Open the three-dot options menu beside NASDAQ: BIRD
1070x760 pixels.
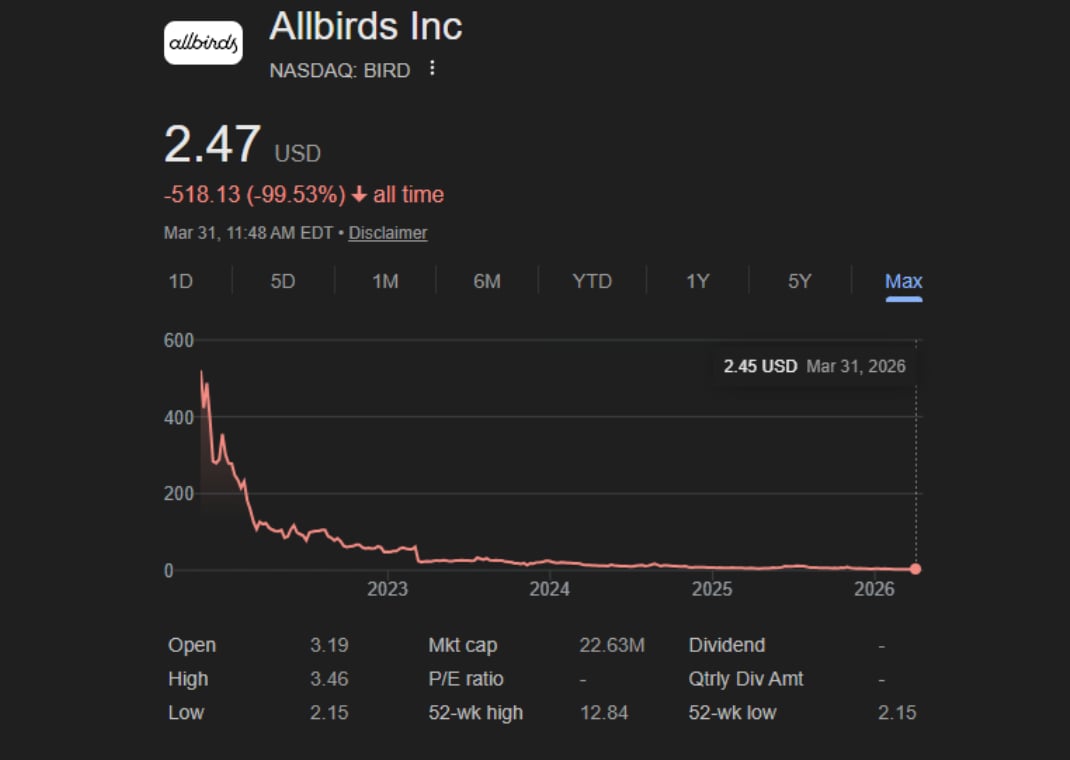pyautogui.click(x=434, y=69)
